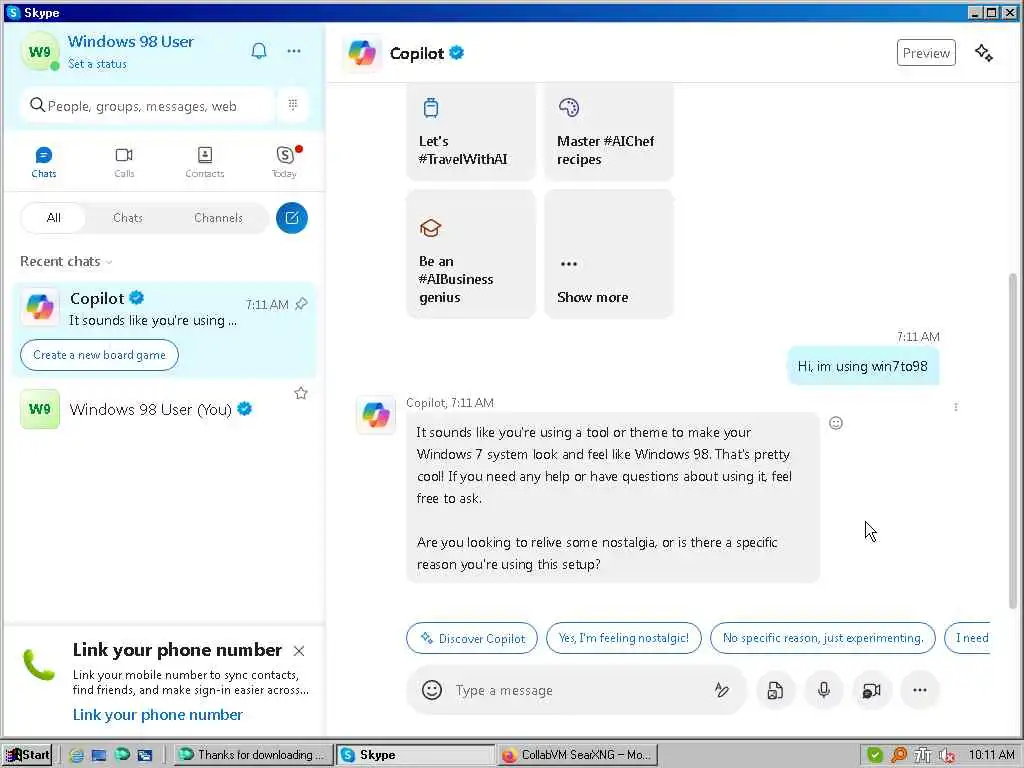The width and height of the screenshot is (1024, 768).
Task: Reply with No specific reason, just experimenting chip
Action: point(823,638)
